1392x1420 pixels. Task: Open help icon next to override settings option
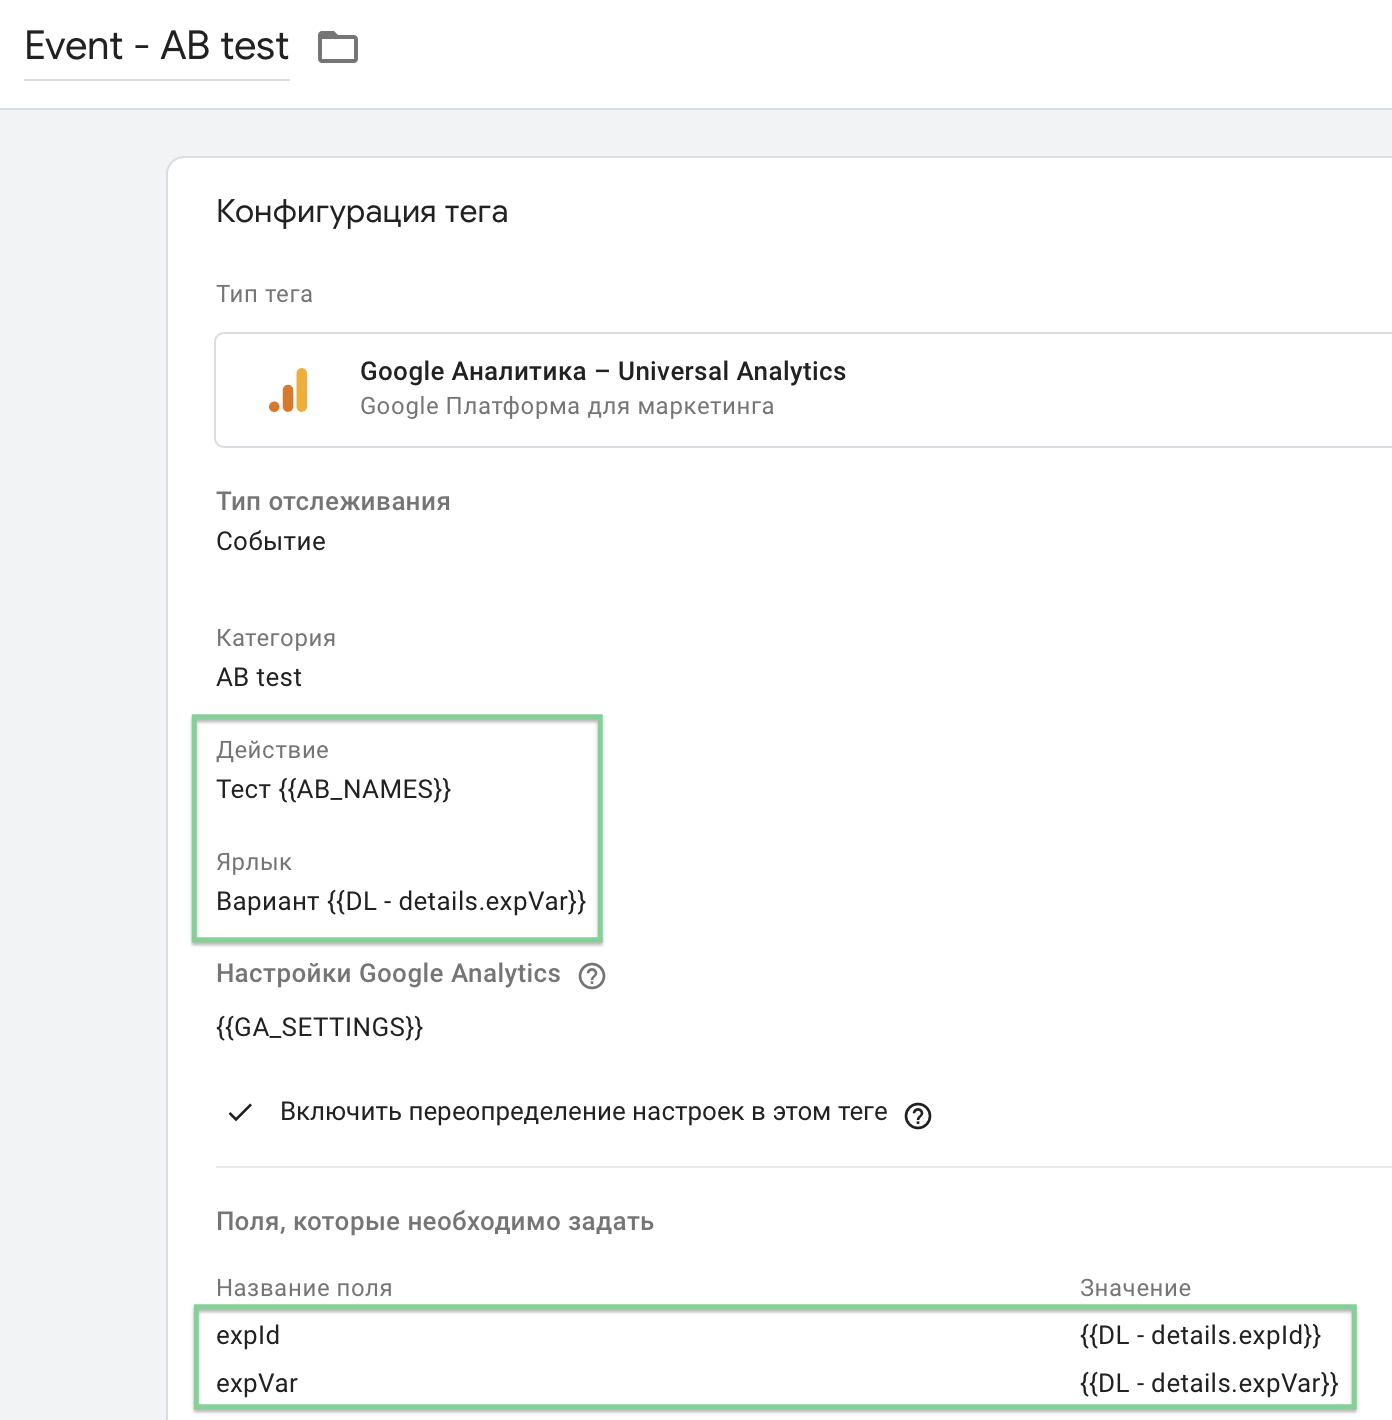coord(918,1115)
